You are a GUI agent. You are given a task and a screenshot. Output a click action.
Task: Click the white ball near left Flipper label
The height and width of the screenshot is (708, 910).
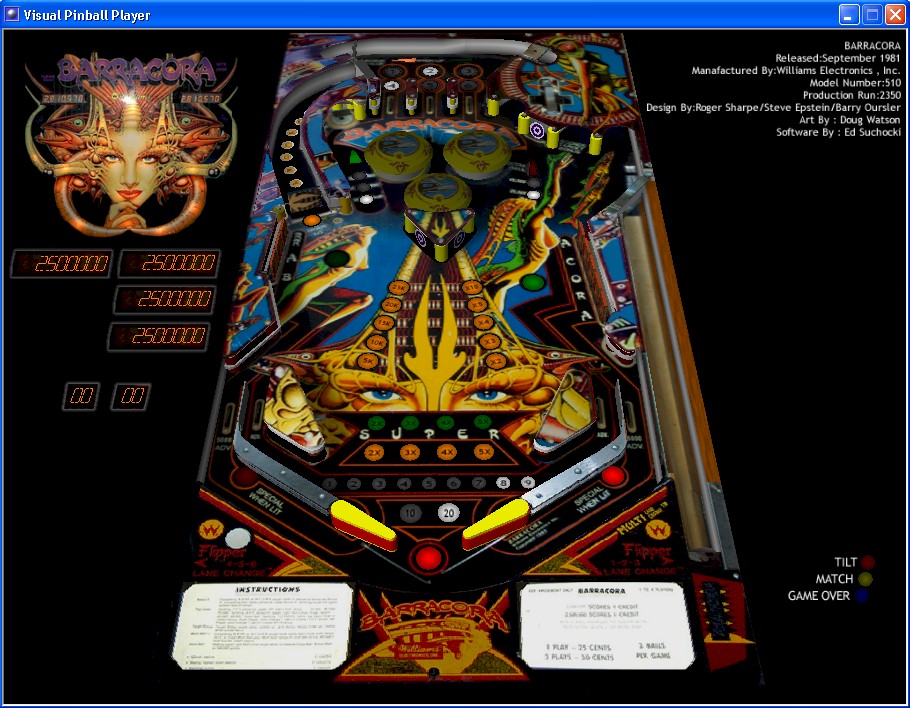[237, 538]
